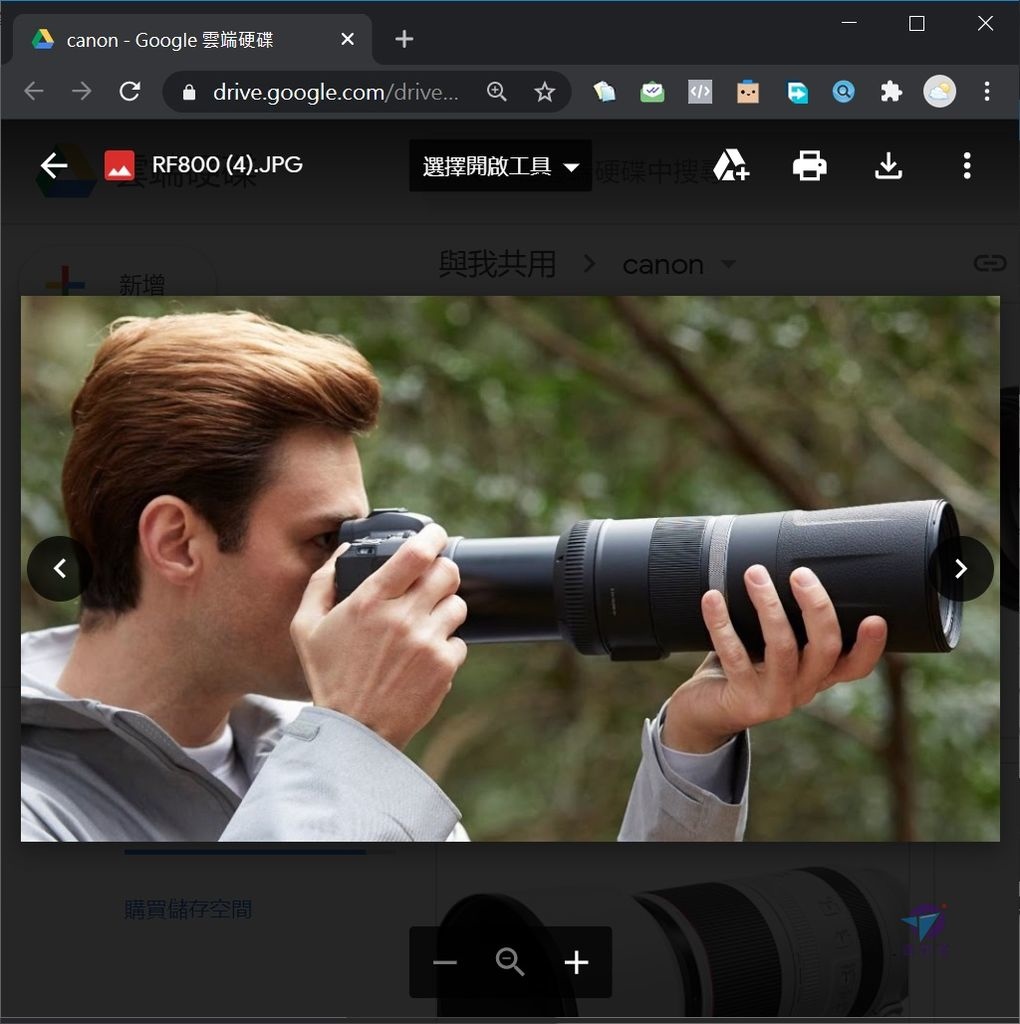This screenshot has width=1020, height=1024.
Task: Zoom in with the plus button
Action: (x=576, y=962)
